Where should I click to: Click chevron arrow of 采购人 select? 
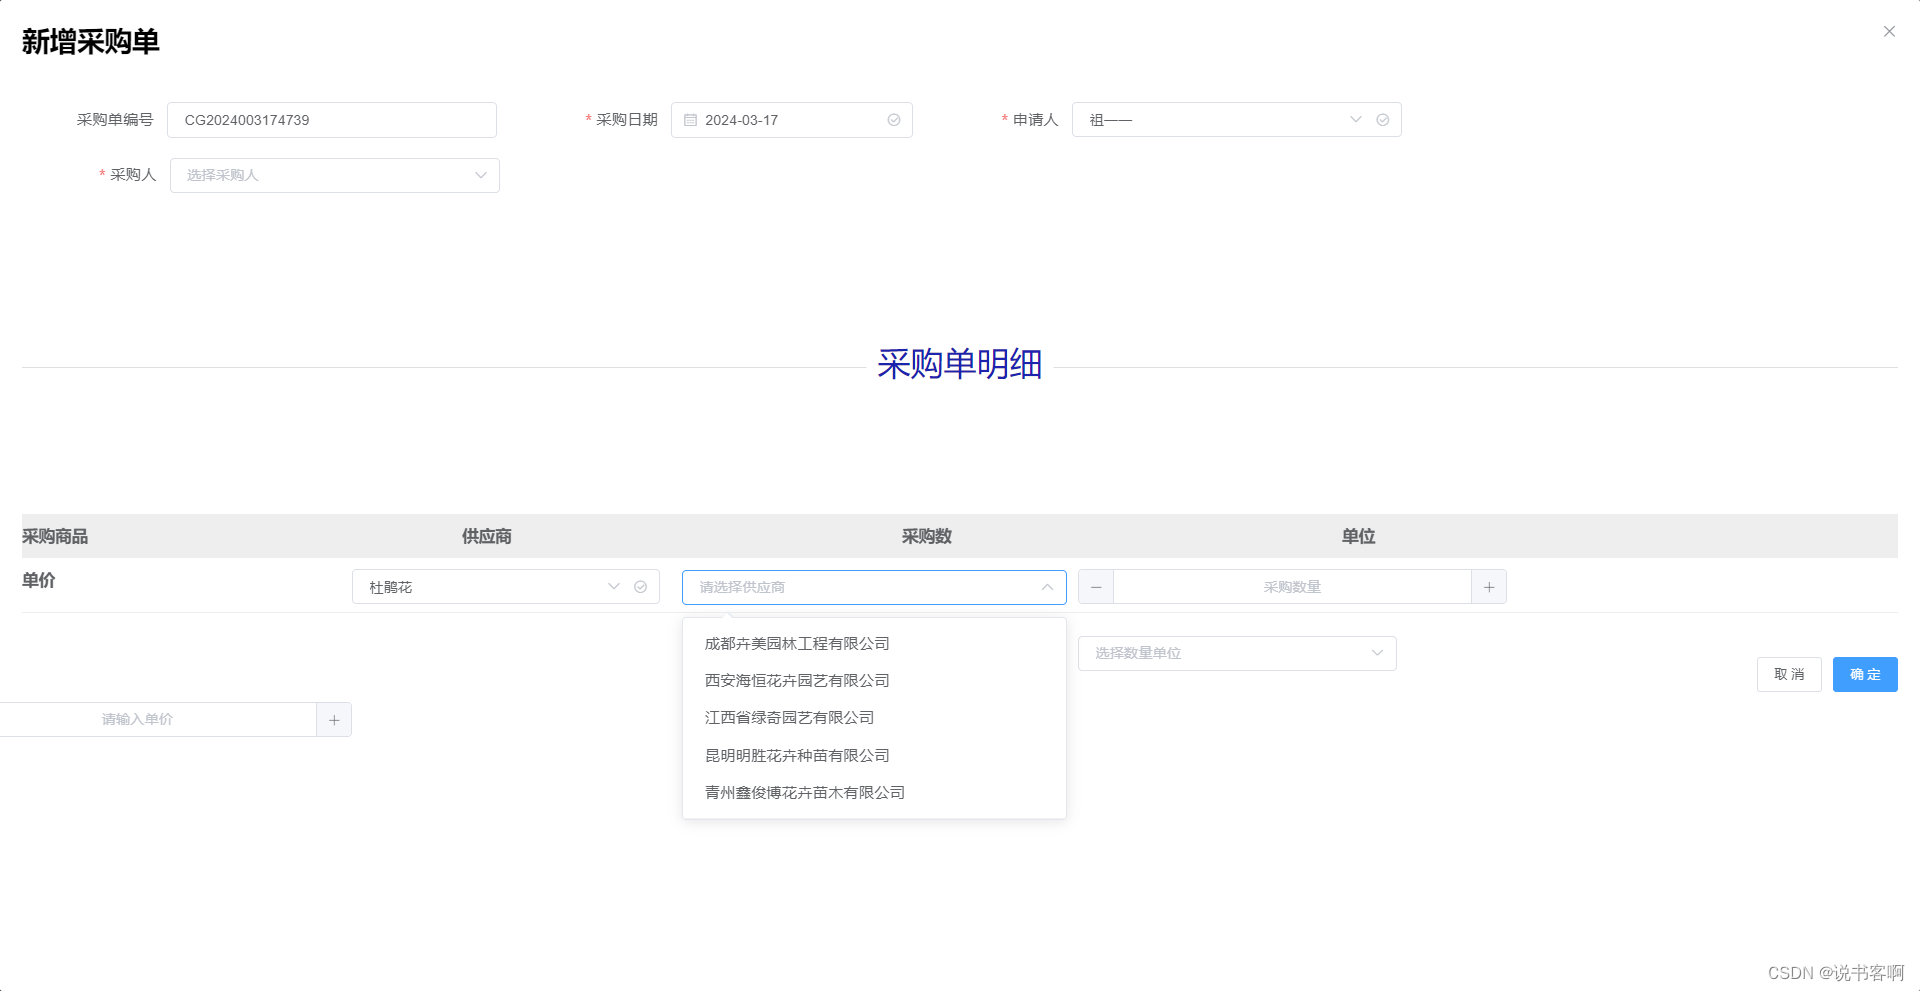tap(481, 175)
